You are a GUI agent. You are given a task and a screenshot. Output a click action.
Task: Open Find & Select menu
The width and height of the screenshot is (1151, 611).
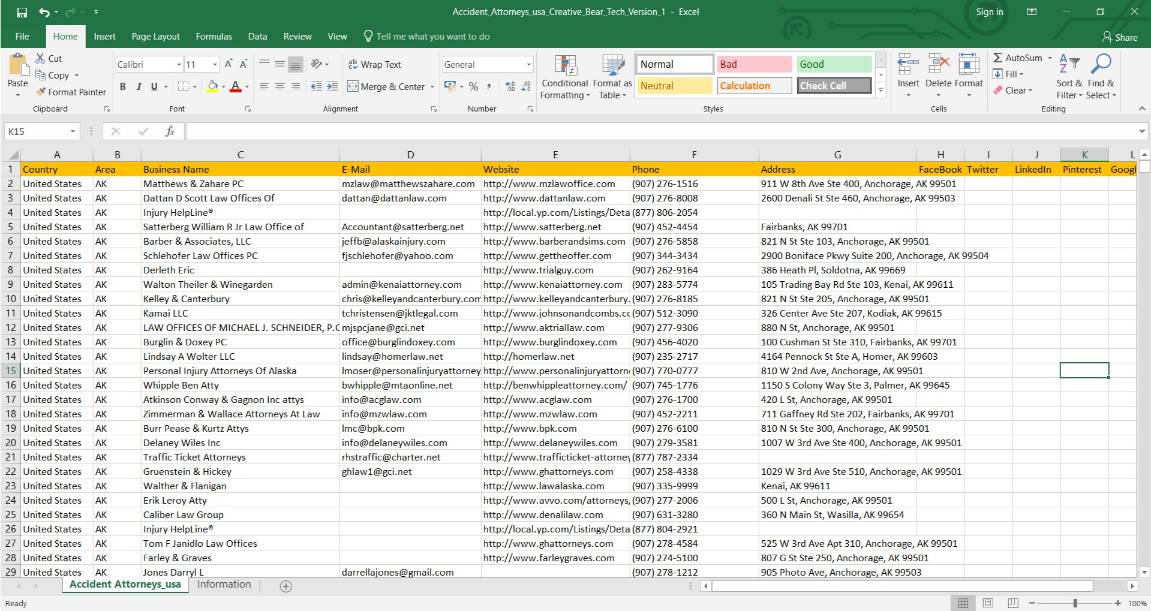click(1100, 76)
